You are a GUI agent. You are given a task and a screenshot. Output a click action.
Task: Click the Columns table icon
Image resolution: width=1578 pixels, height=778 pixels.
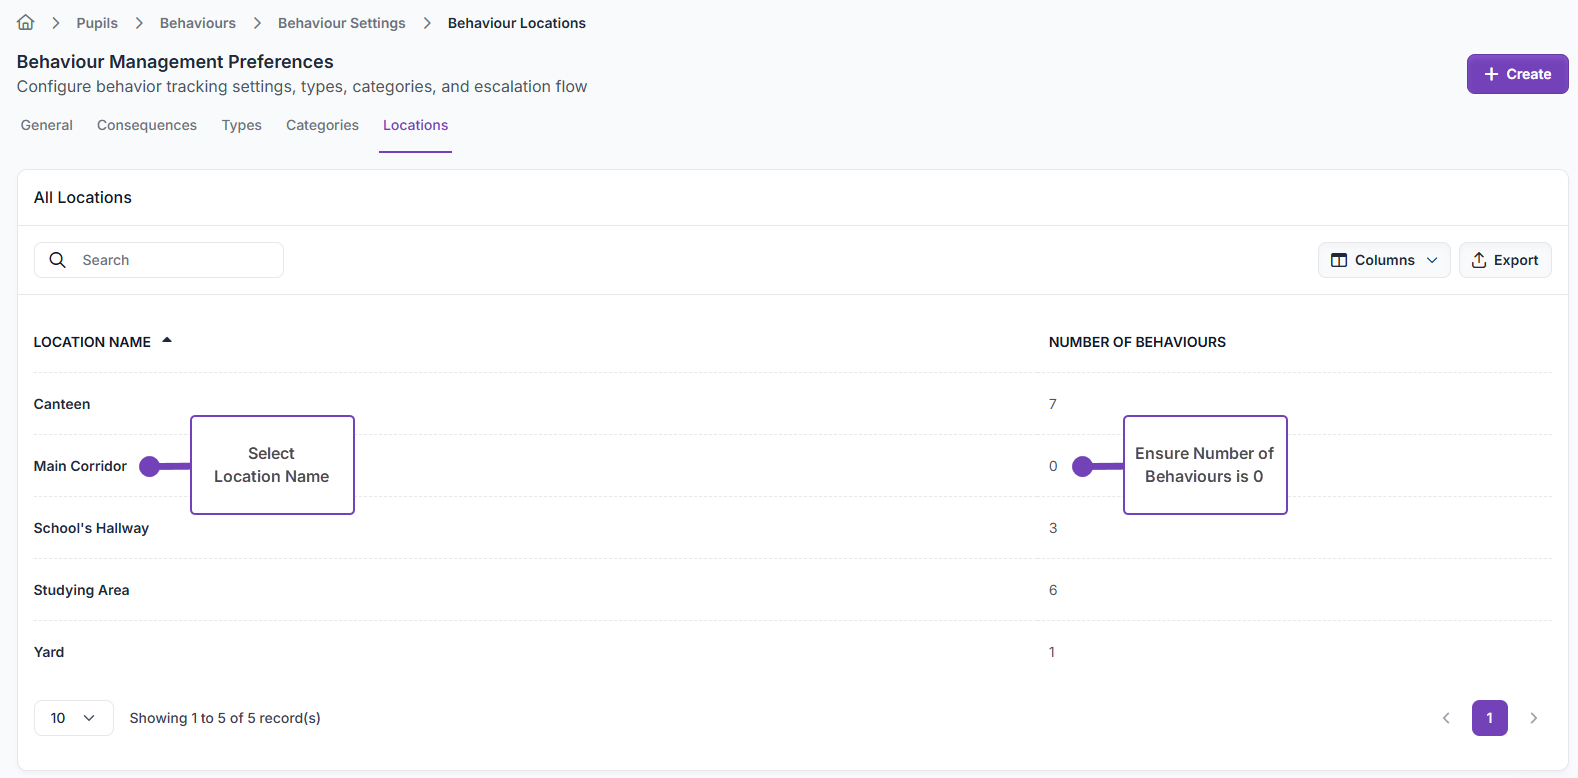pyautogui.click(x=1339, y=260)
